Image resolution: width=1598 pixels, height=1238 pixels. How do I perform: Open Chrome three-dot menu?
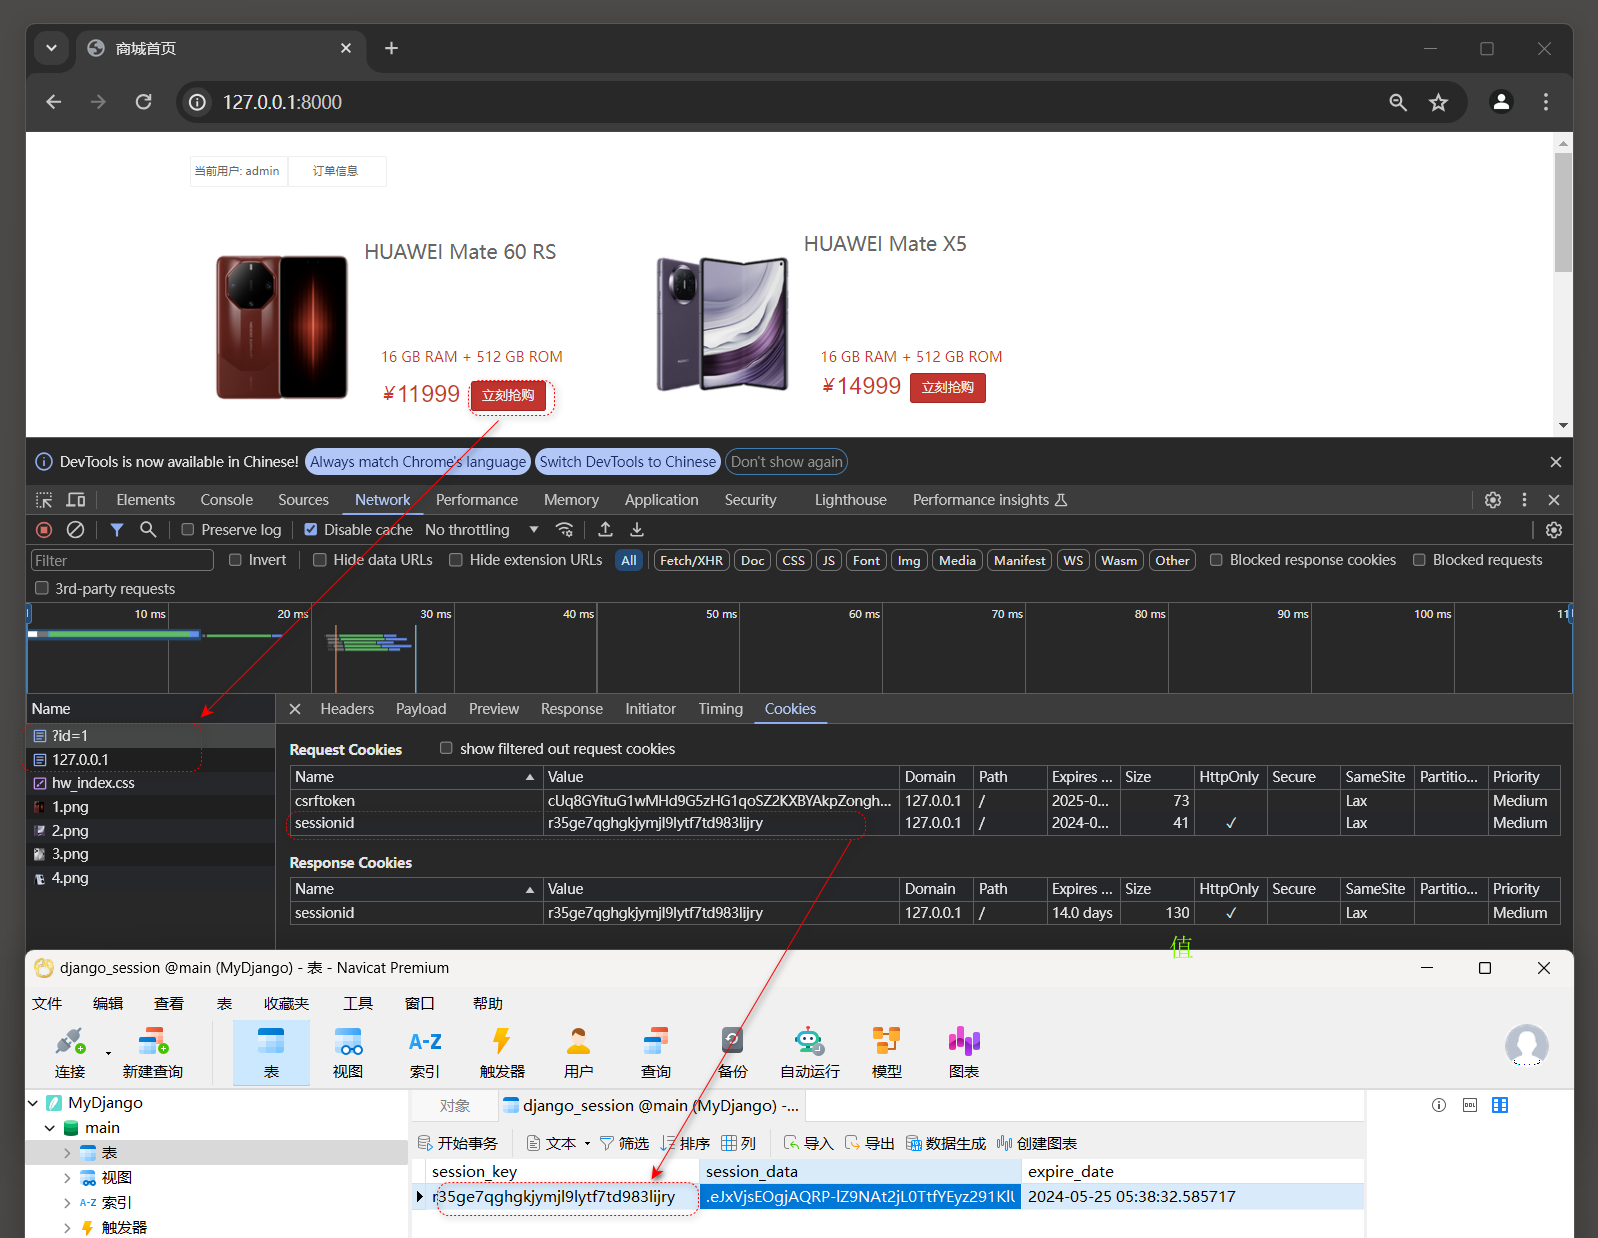(1546, 102)
